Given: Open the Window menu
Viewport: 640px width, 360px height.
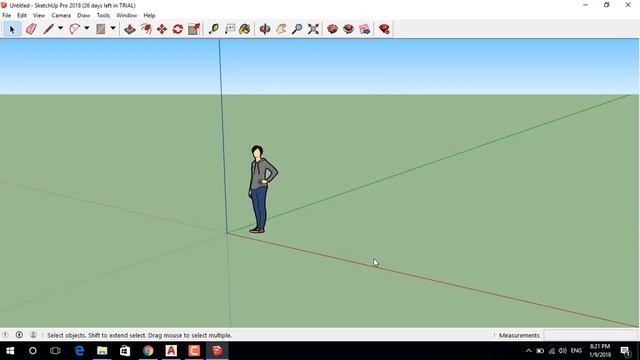Looking at the screenshot, I should click(x=127, y=15).
